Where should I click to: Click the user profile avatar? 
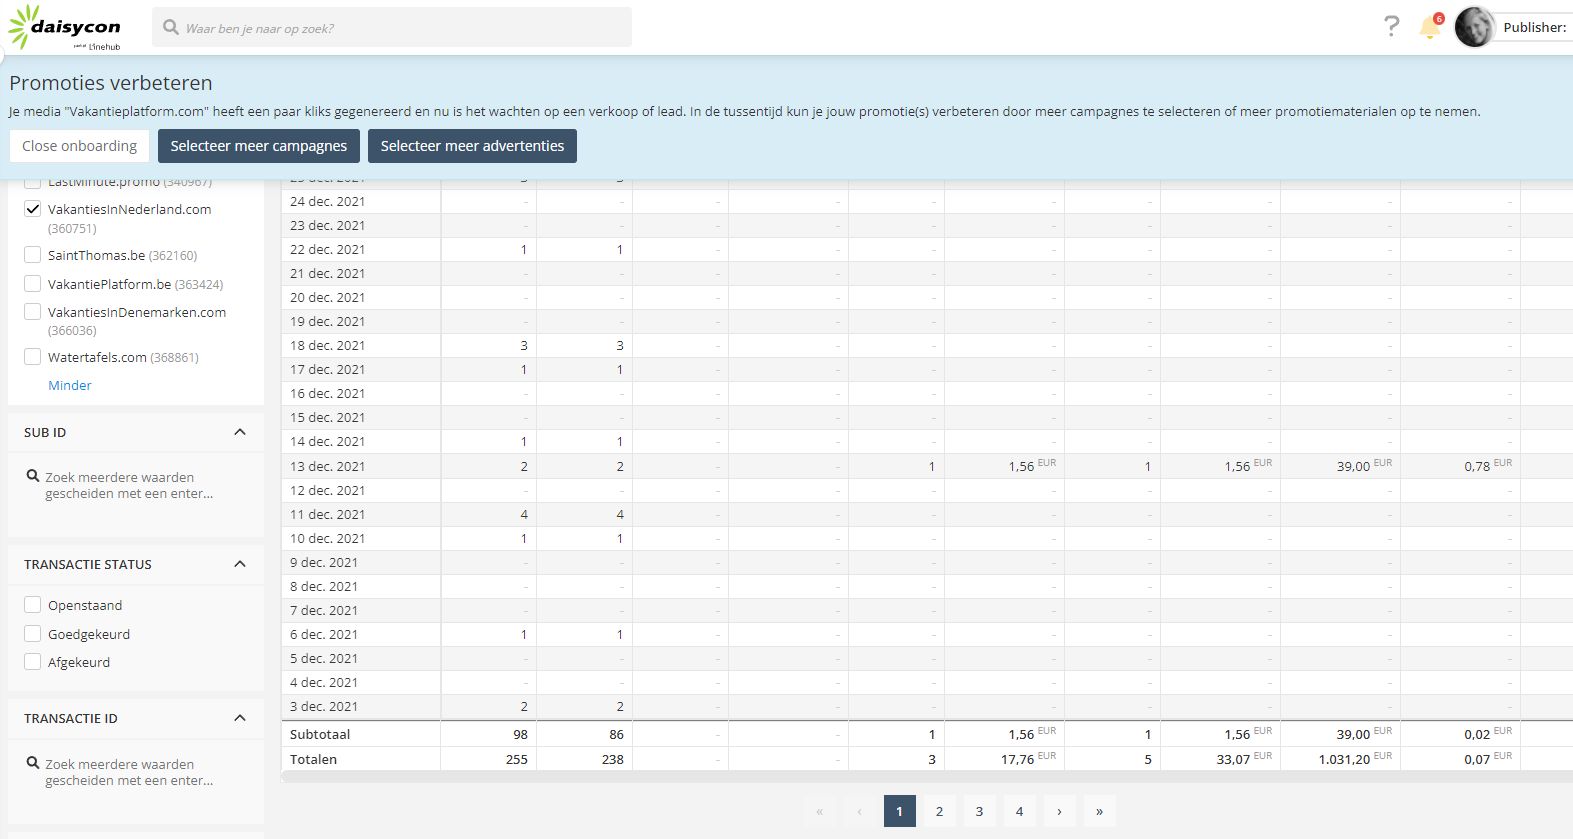1474,27
